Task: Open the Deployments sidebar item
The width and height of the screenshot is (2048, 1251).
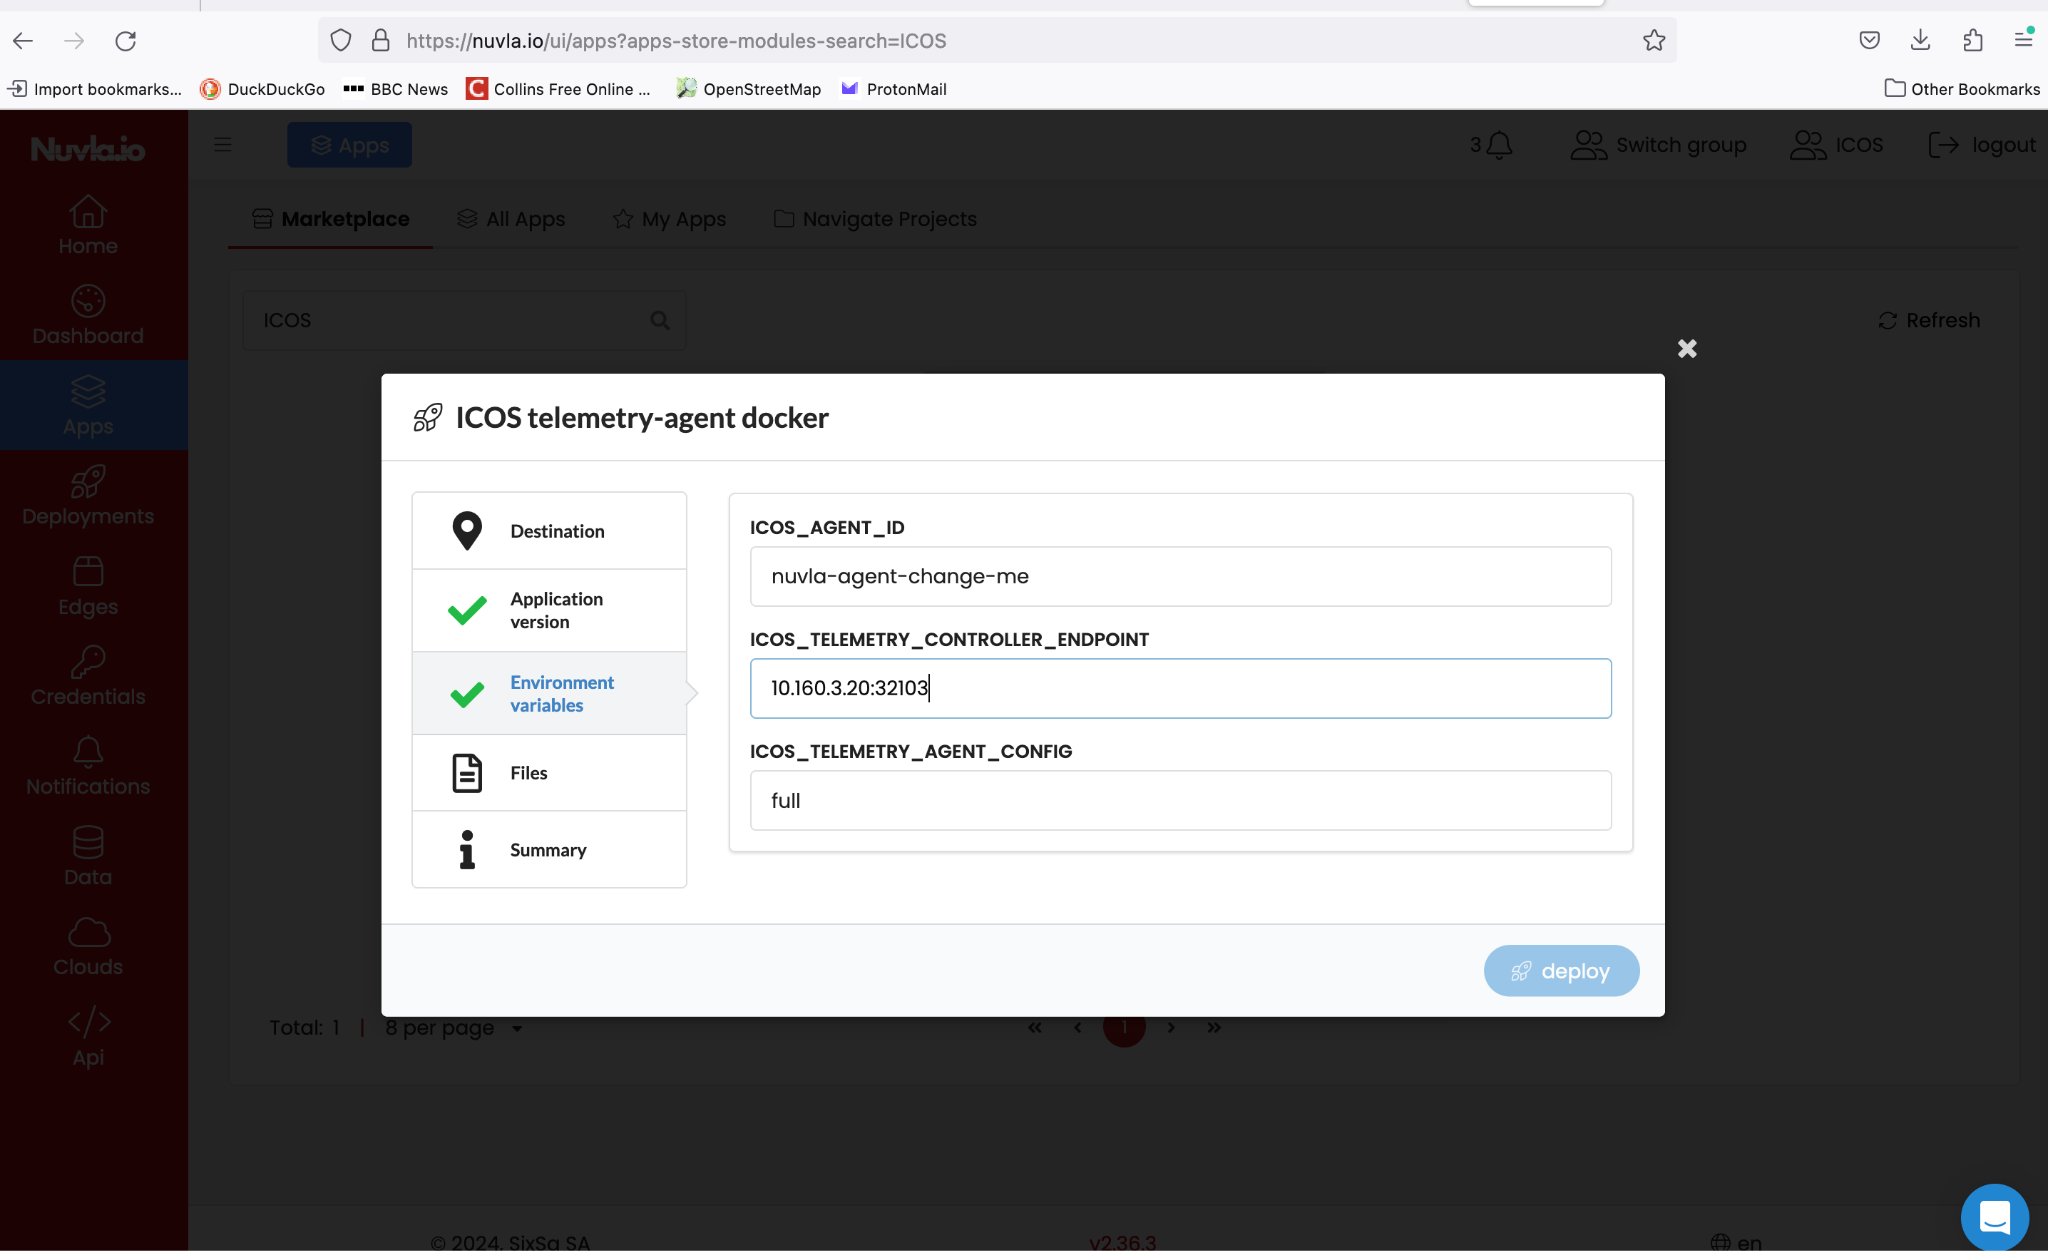Action: 88,495
